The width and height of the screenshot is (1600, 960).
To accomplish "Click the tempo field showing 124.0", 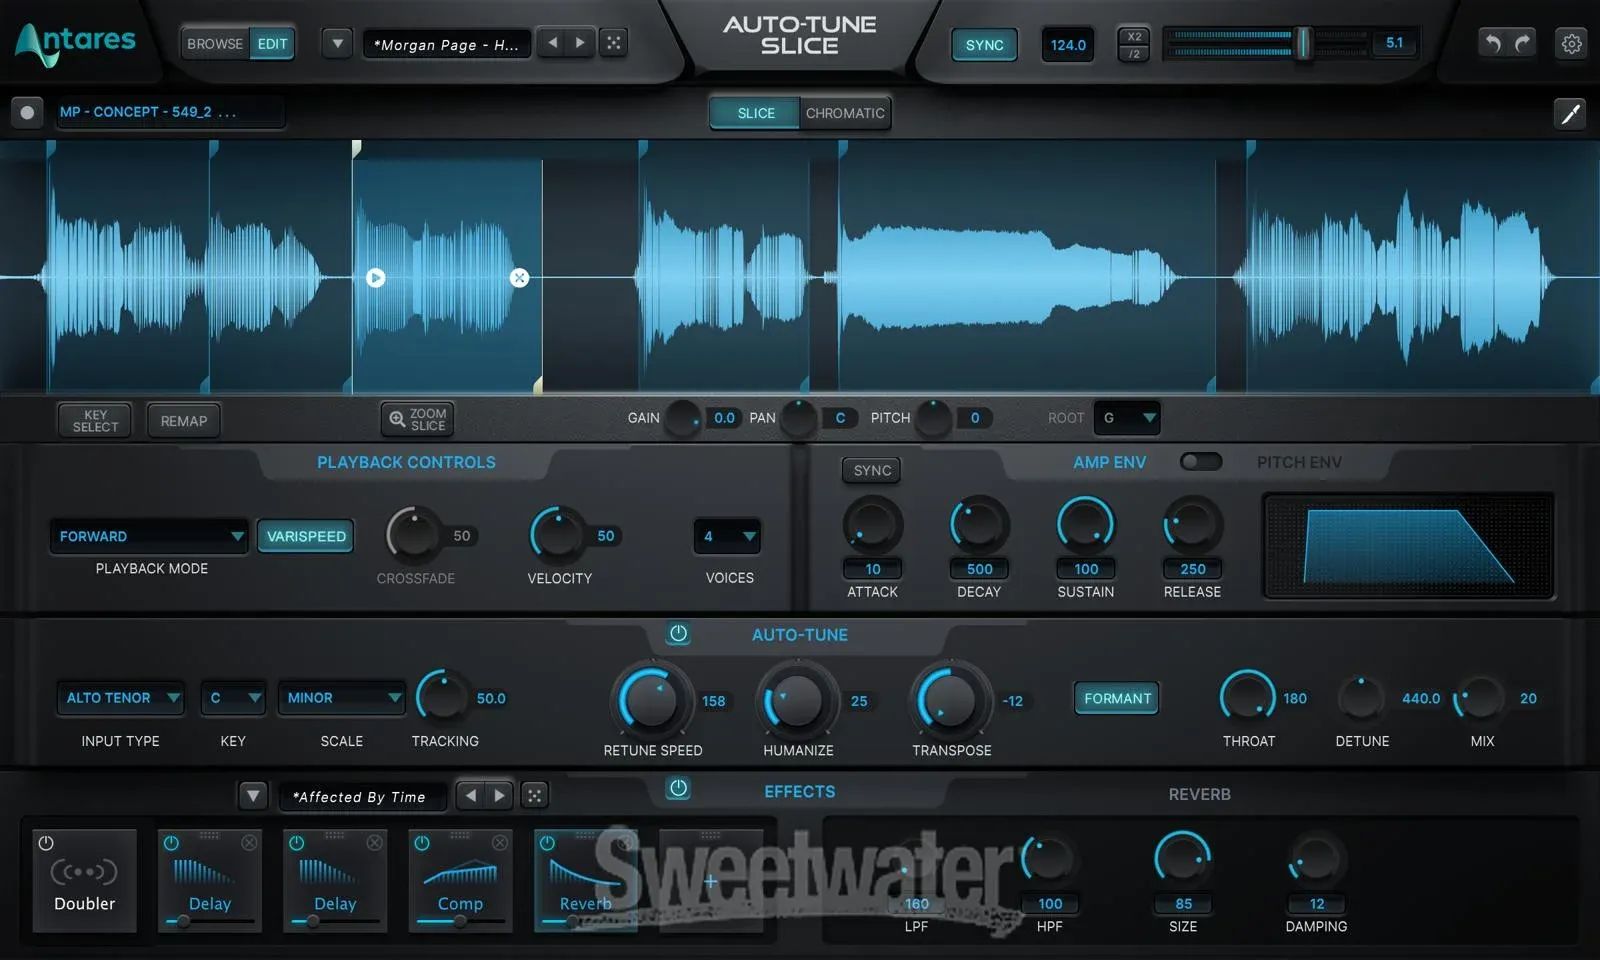I will (x=1067, y=45).
